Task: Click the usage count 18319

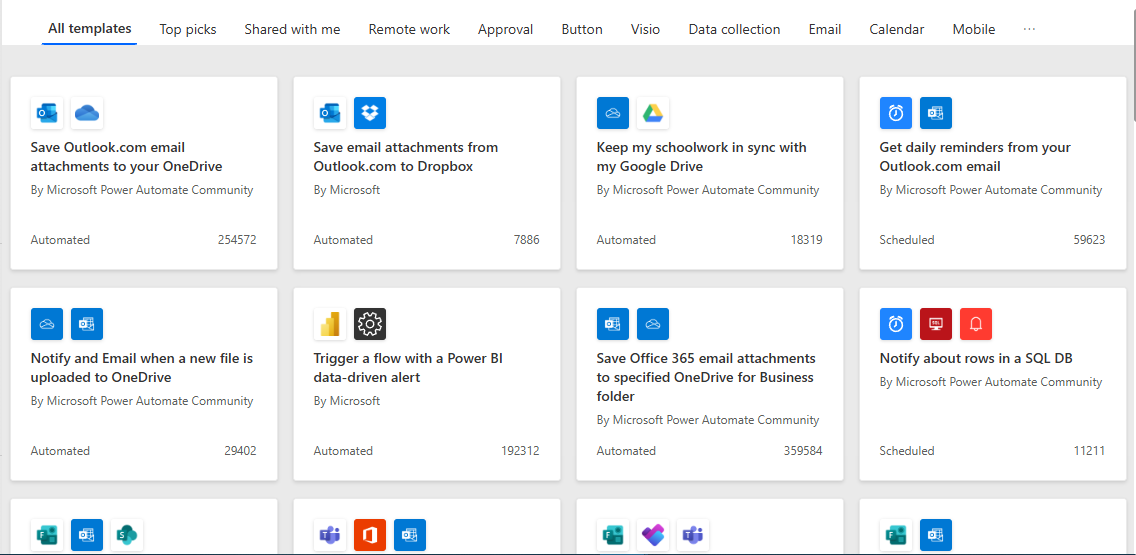Action: (806, 240)
